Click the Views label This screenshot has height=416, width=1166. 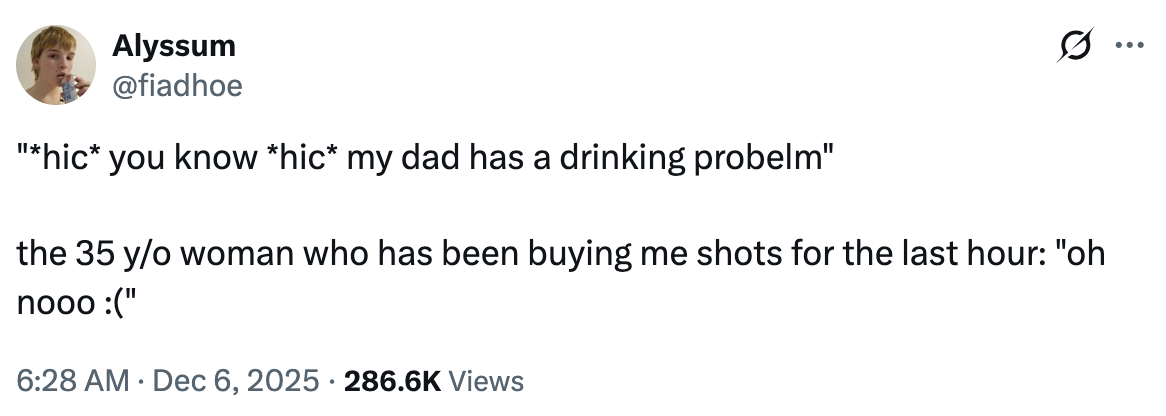[x=485, y=381]
